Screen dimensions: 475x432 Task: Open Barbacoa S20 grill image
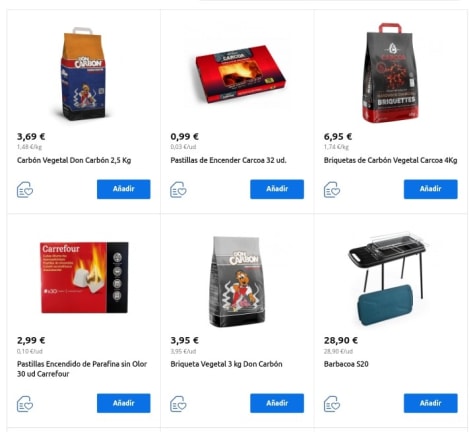(x=388, y=278)
